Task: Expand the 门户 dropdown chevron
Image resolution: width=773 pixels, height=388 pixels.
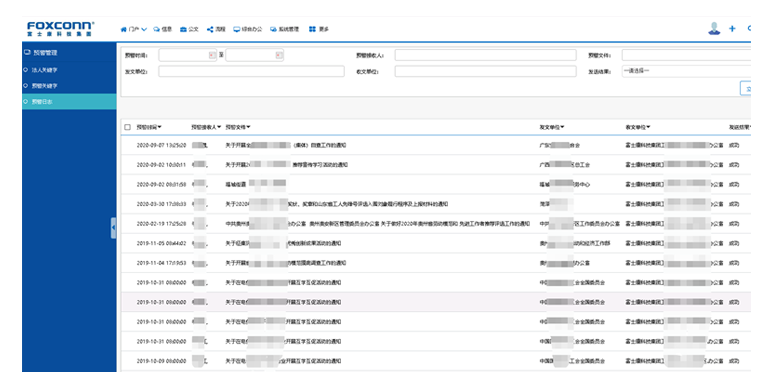Action: click(144, 30)
